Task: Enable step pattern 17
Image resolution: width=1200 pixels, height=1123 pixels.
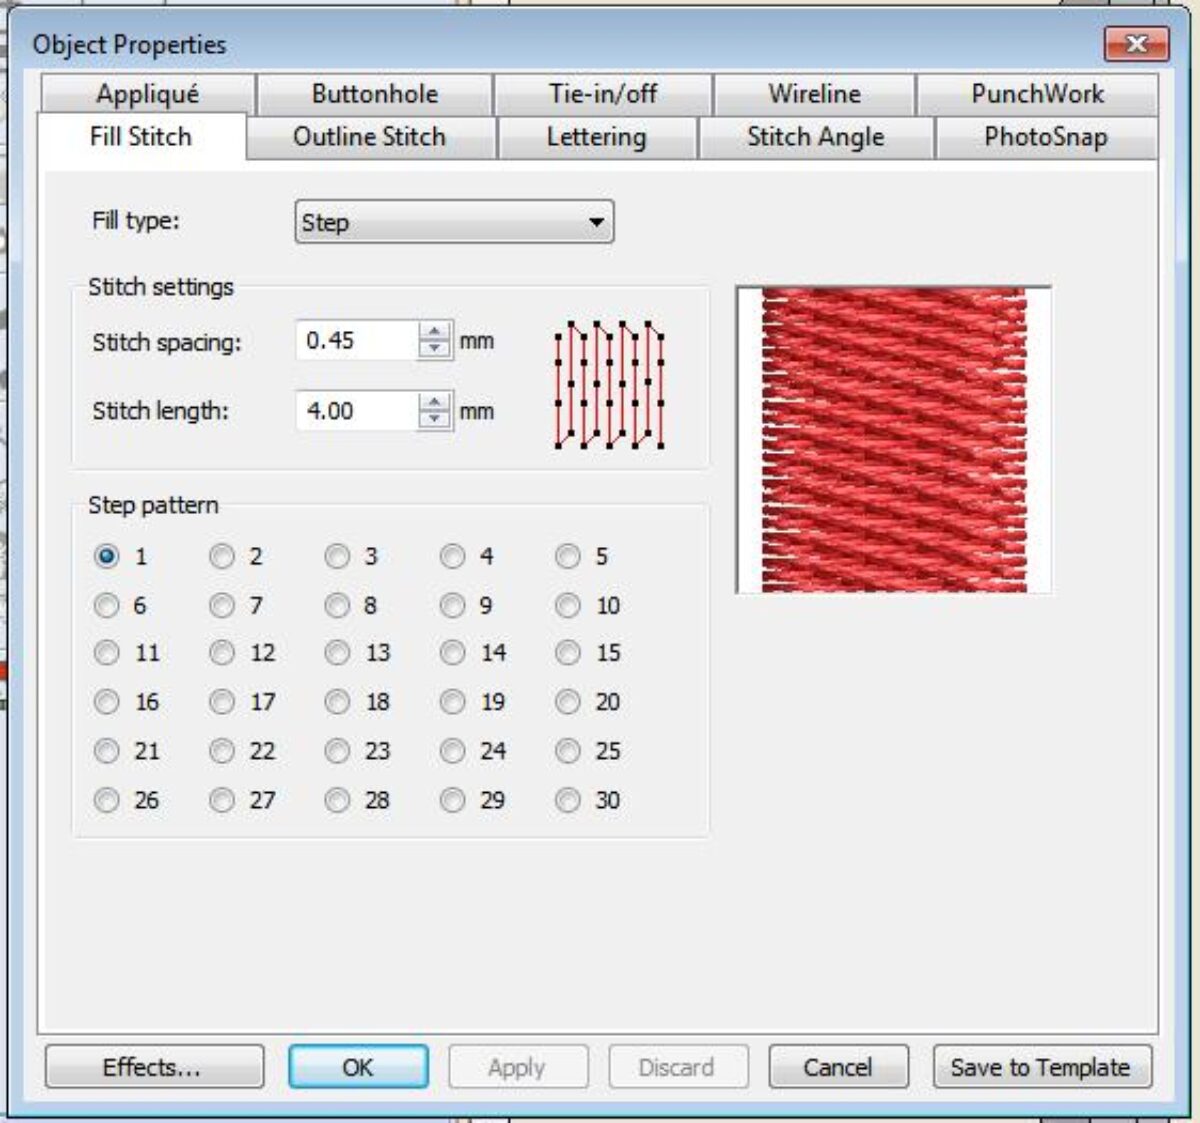Action: tap(222, 702)
